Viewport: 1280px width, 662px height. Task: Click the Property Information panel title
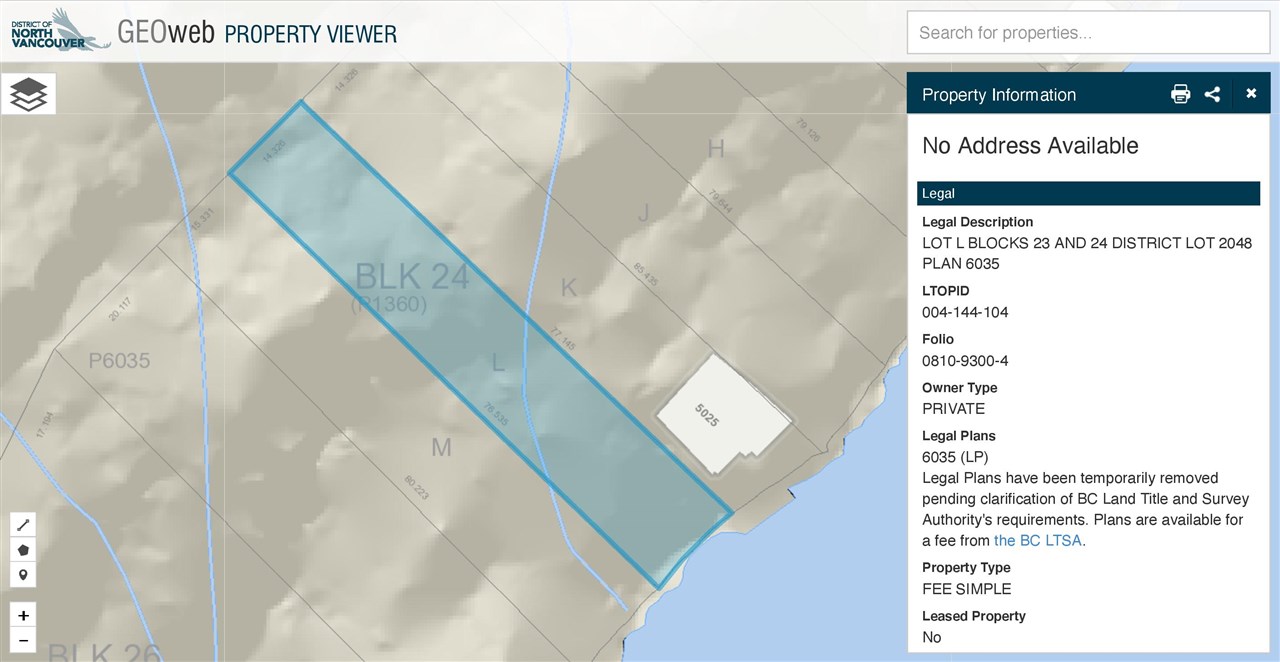pos(998,95)
